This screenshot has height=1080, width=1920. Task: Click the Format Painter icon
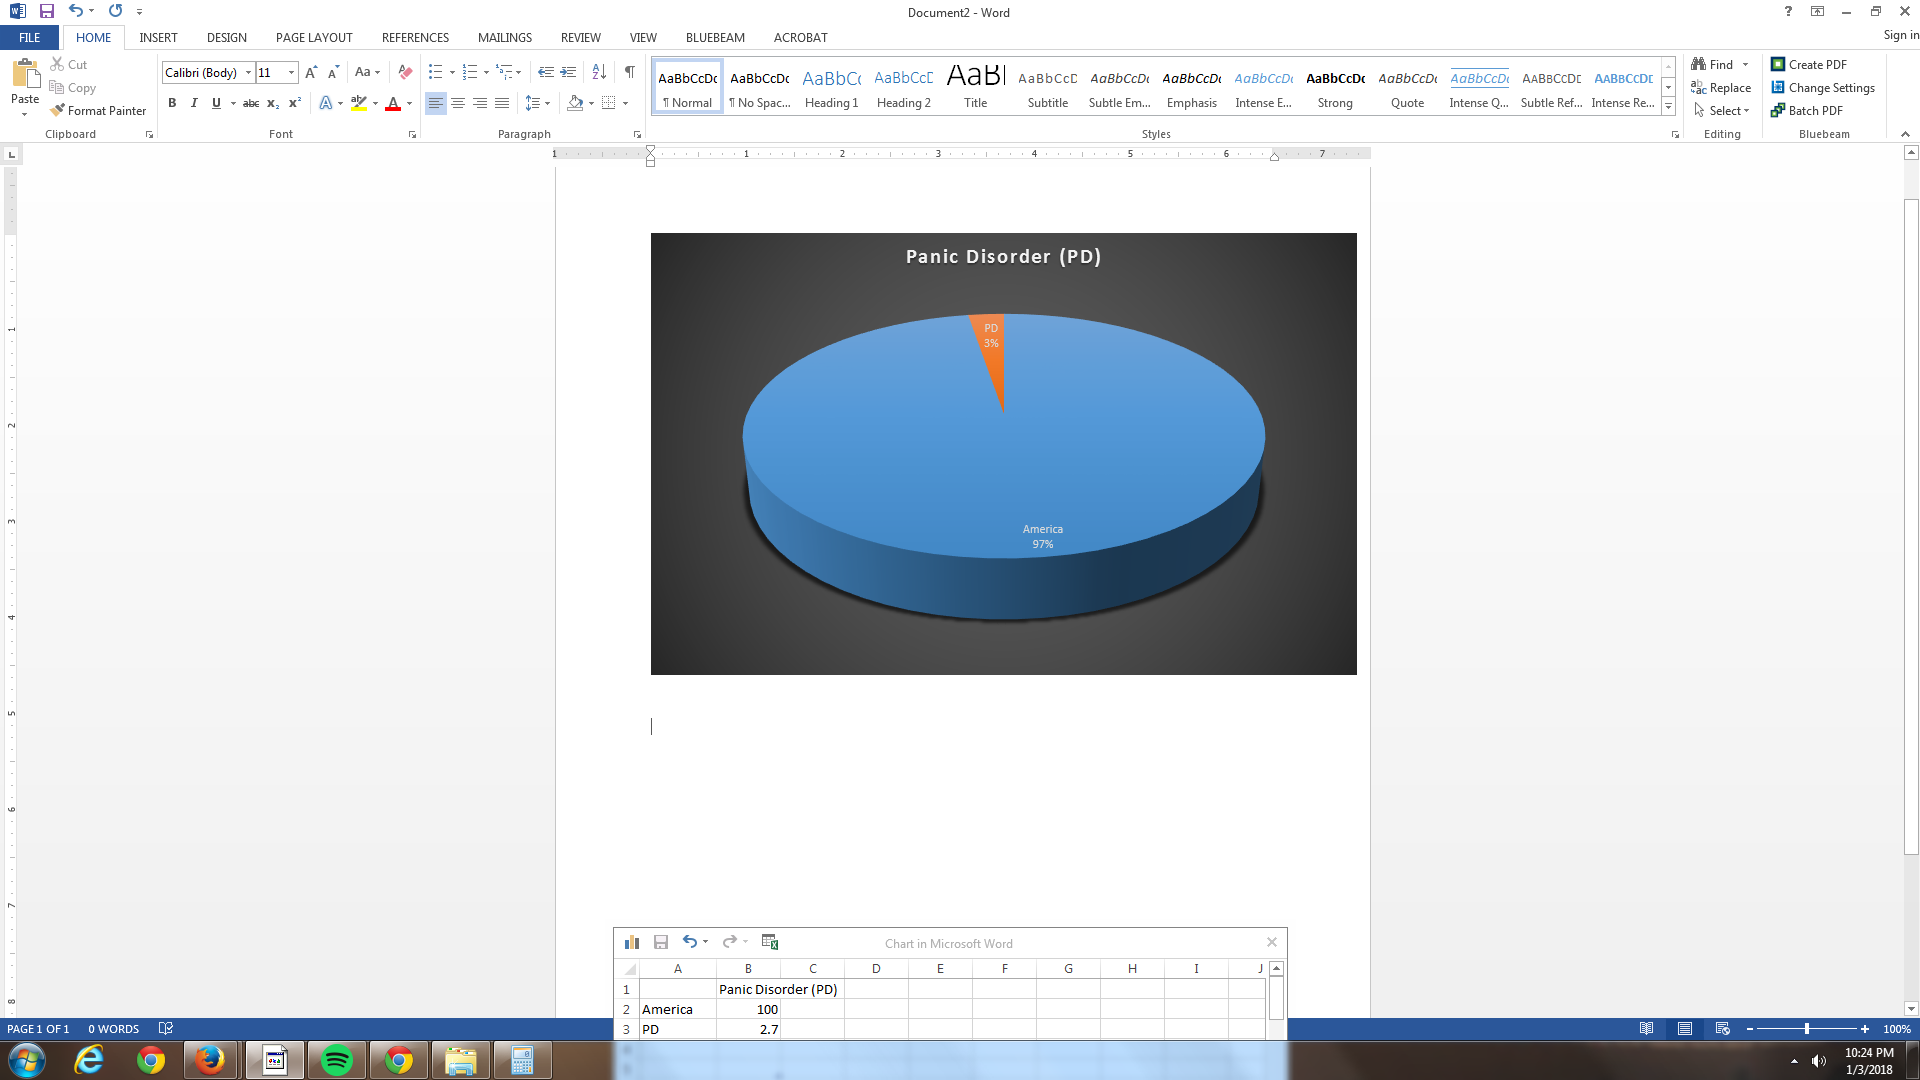[59, 110]
